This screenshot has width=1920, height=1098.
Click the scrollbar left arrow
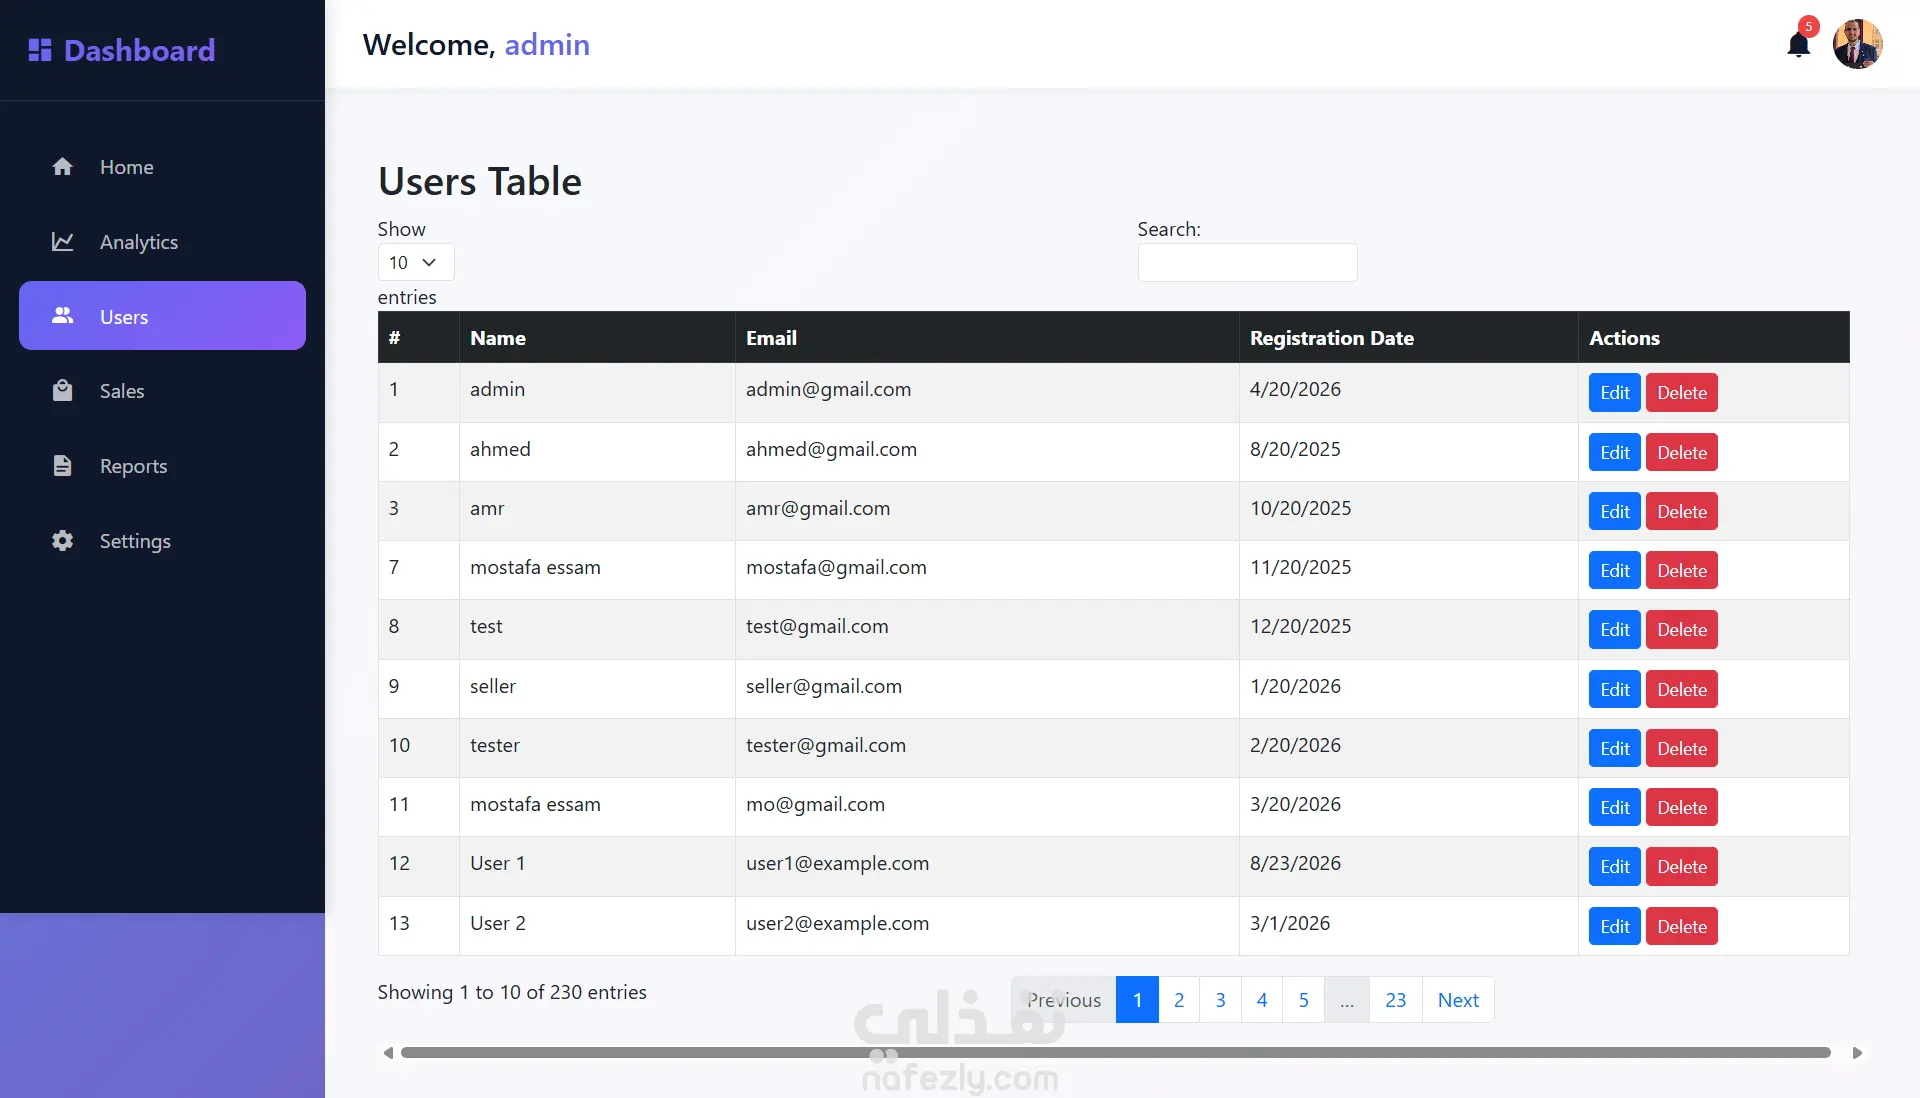(x=388, y=1053)
